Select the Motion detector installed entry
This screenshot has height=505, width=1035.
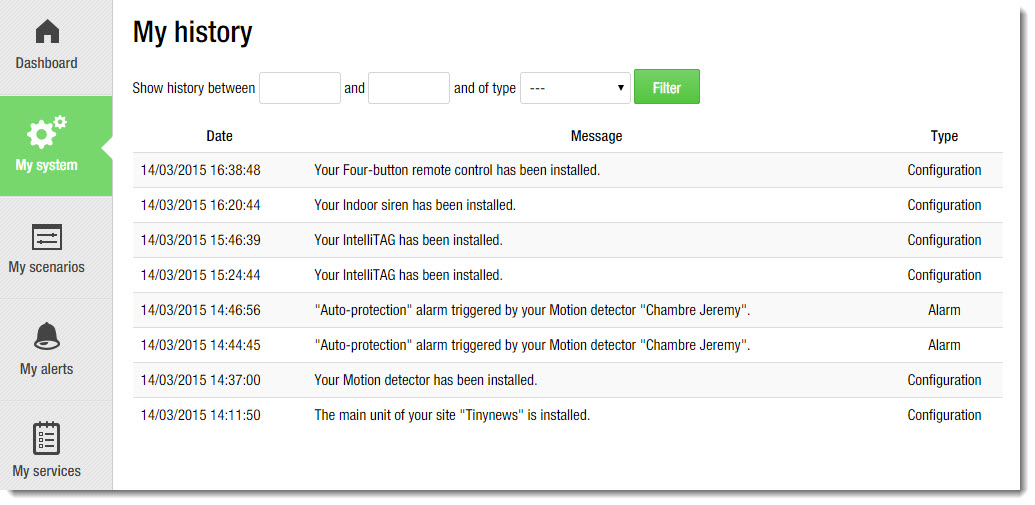[x=426, y=380]
